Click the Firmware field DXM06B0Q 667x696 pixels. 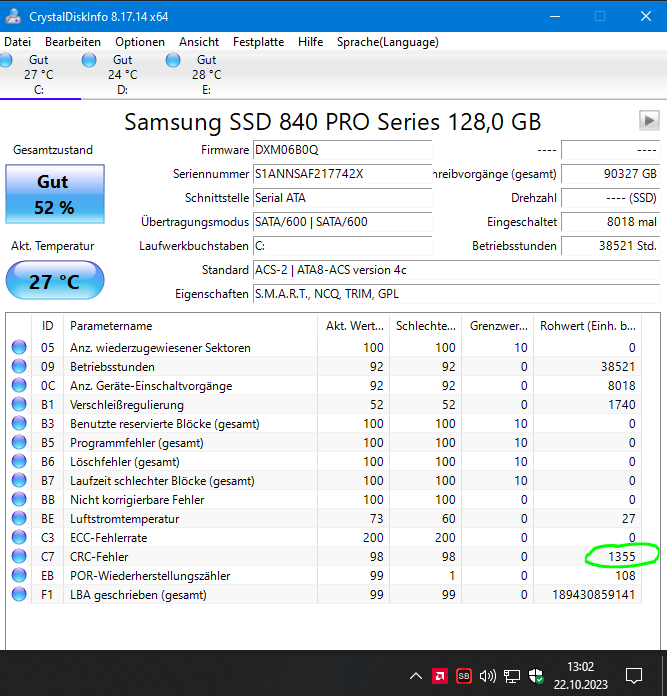(x=343, y=150)
